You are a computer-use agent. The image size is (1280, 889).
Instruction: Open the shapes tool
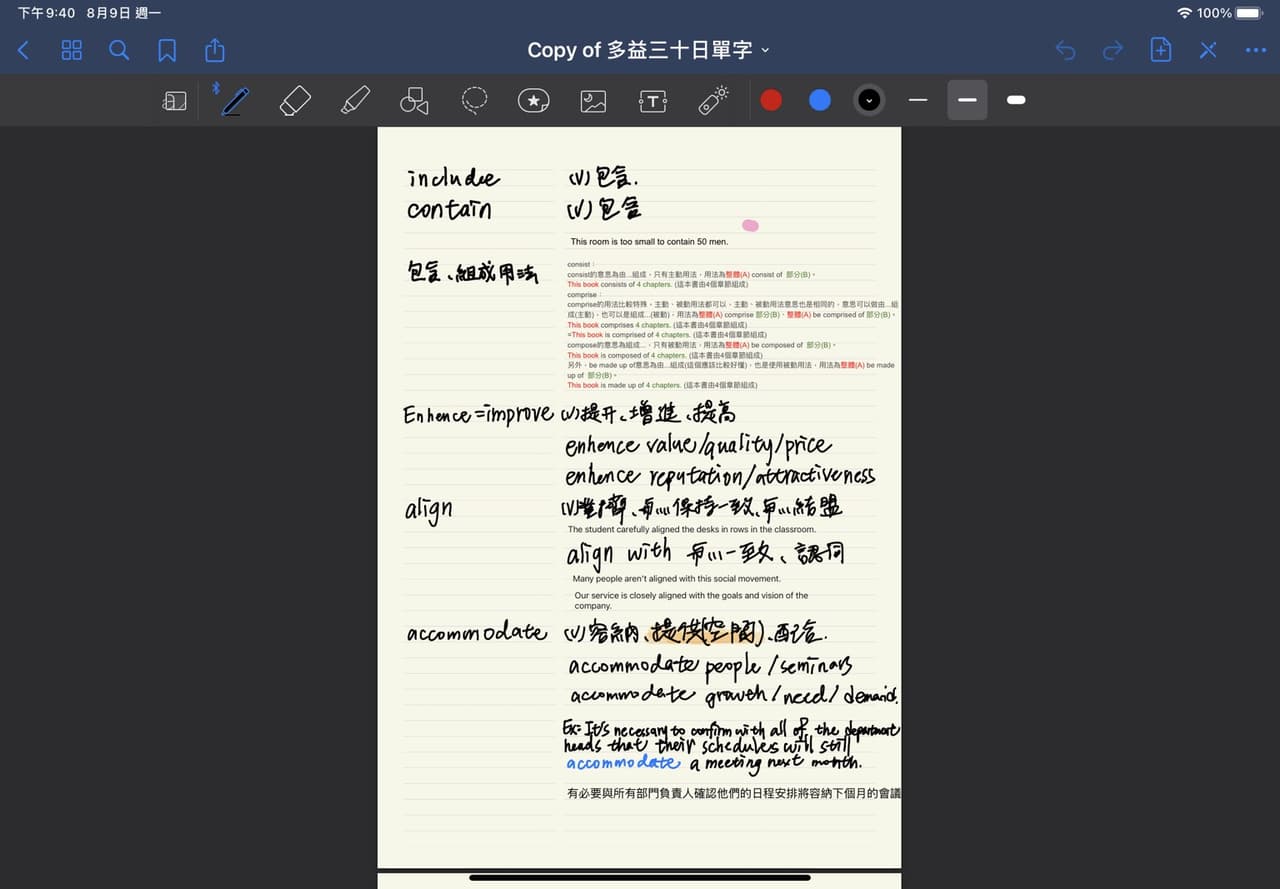(x=414, y=100)
